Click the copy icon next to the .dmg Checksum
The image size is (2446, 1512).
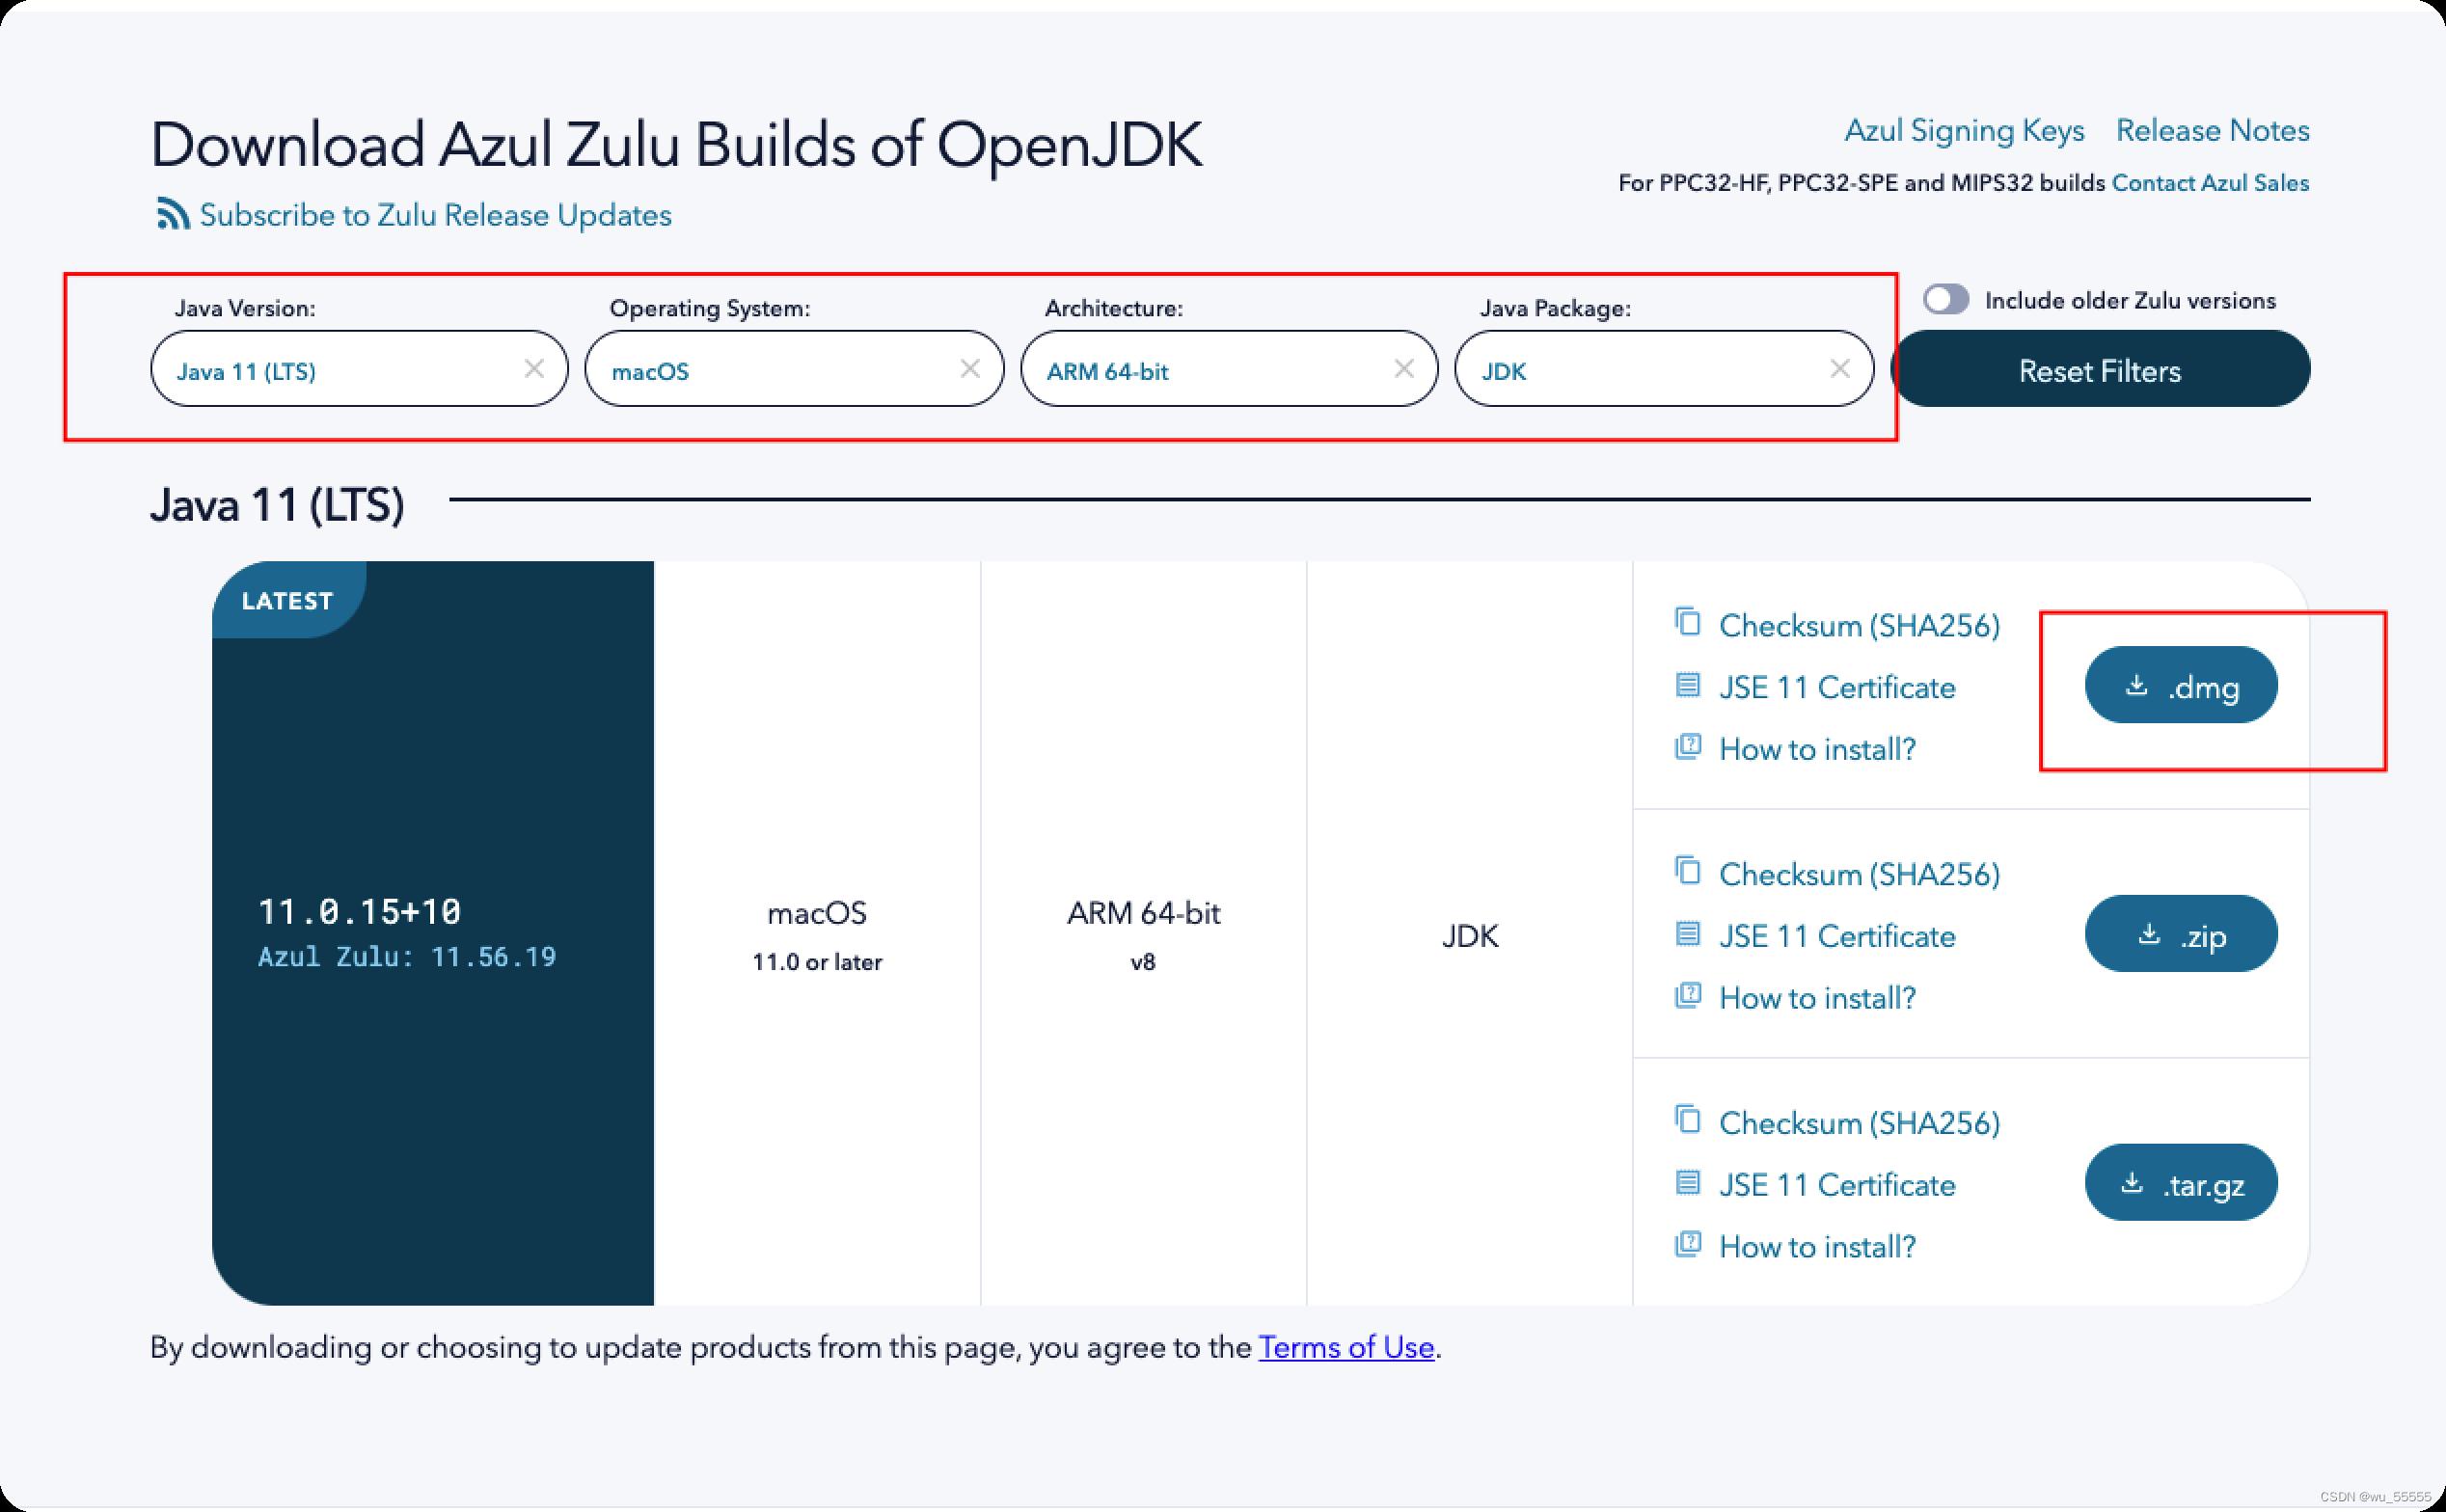[x=1687, y=622]
